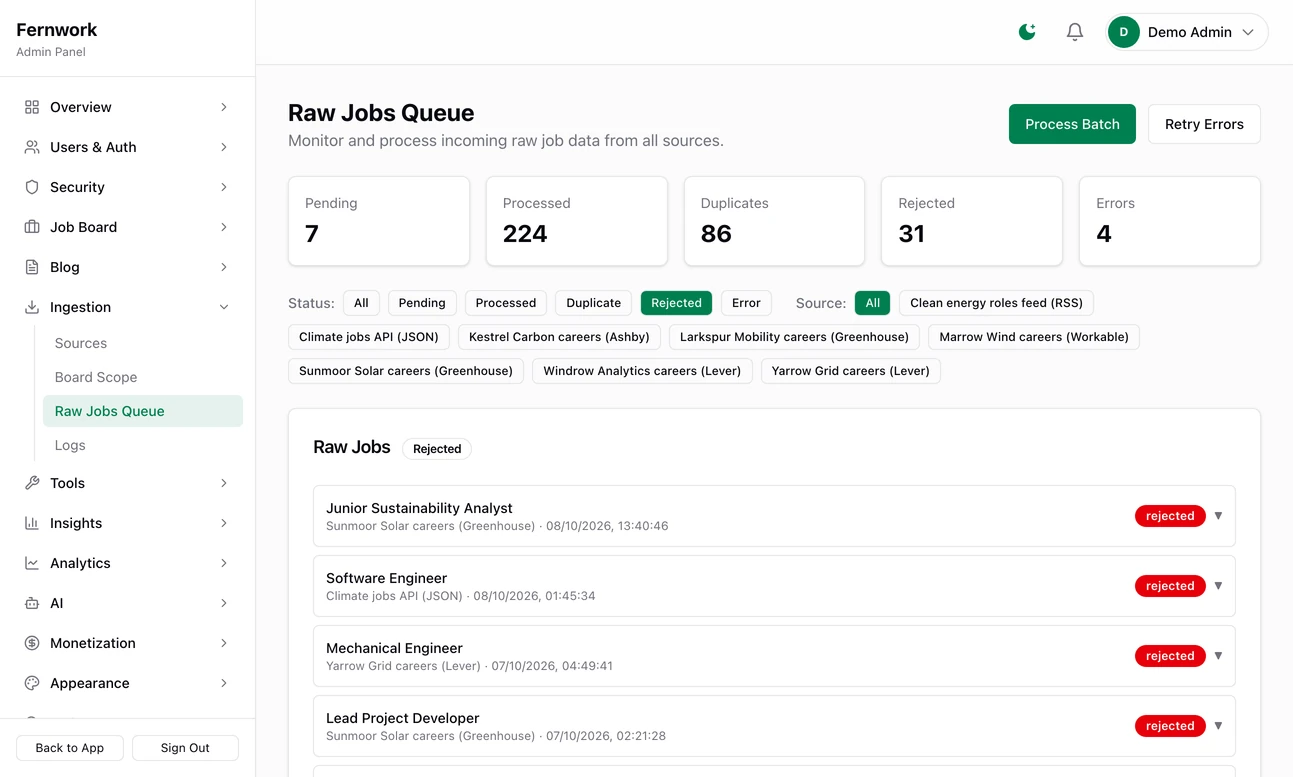The height and width of the screenshot is (777, 1293).
Task: Click the Tools wrench icon
Action: (x=32, y=483)
